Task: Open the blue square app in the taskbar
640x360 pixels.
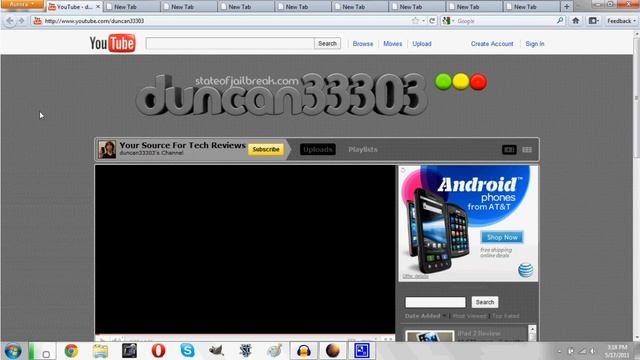Action: coord(362,351)
